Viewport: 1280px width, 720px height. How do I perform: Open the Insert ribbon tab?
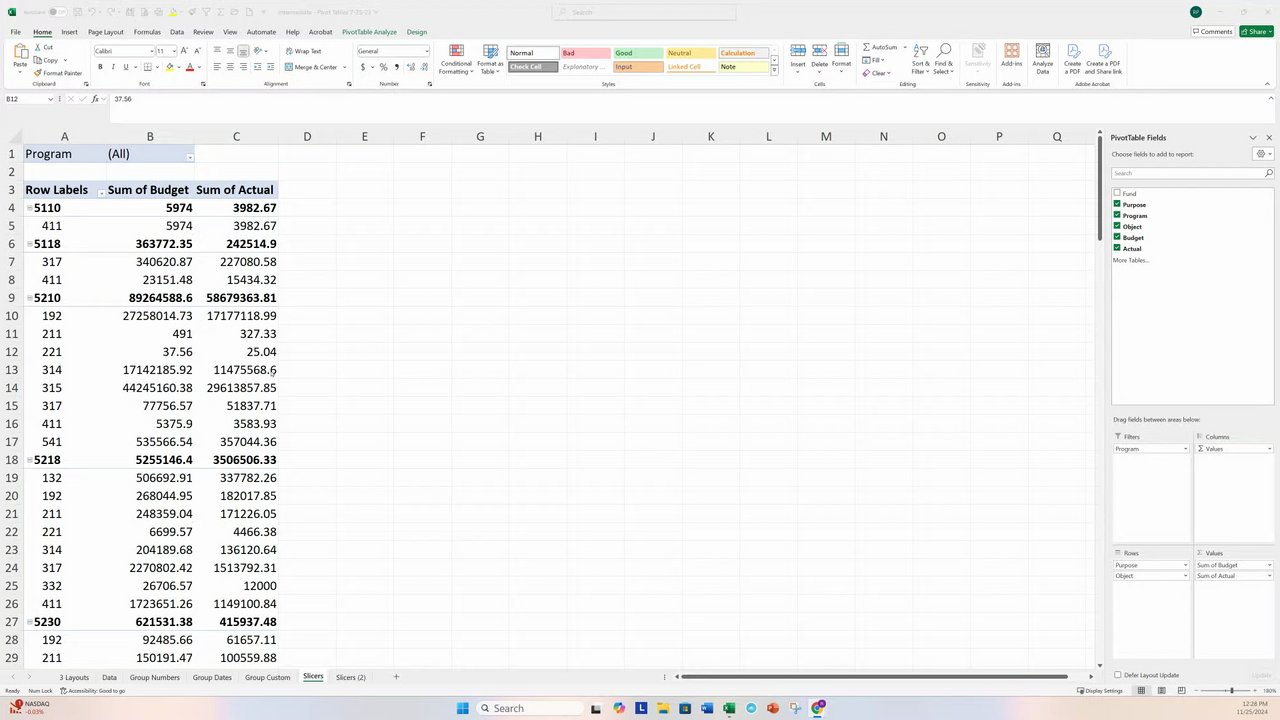click(x=69, y=32)
